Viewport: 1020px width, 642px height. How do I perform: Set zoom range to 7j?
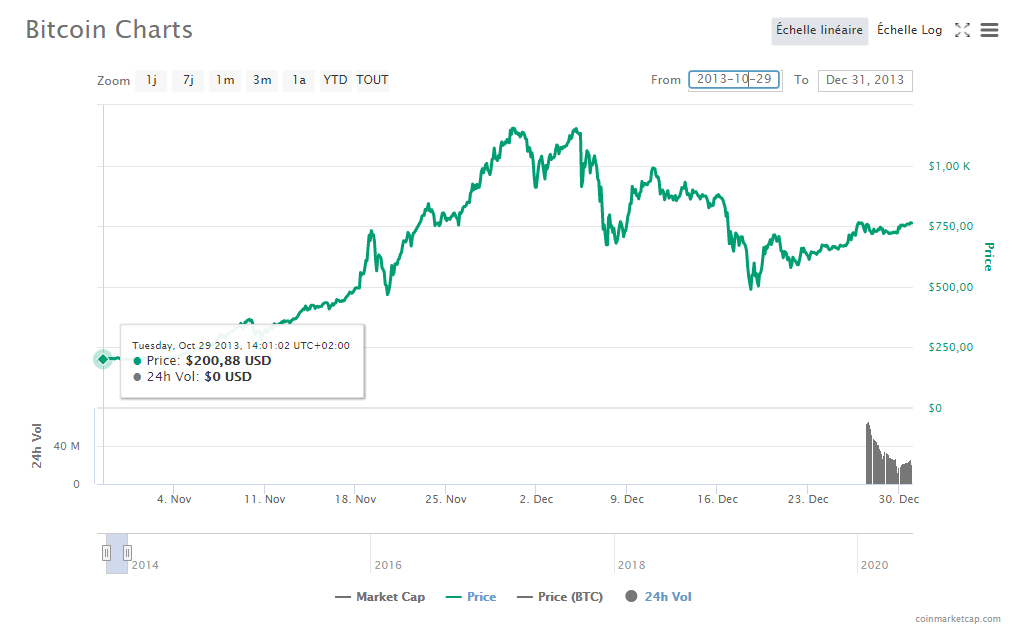click(x=188, y=80)
